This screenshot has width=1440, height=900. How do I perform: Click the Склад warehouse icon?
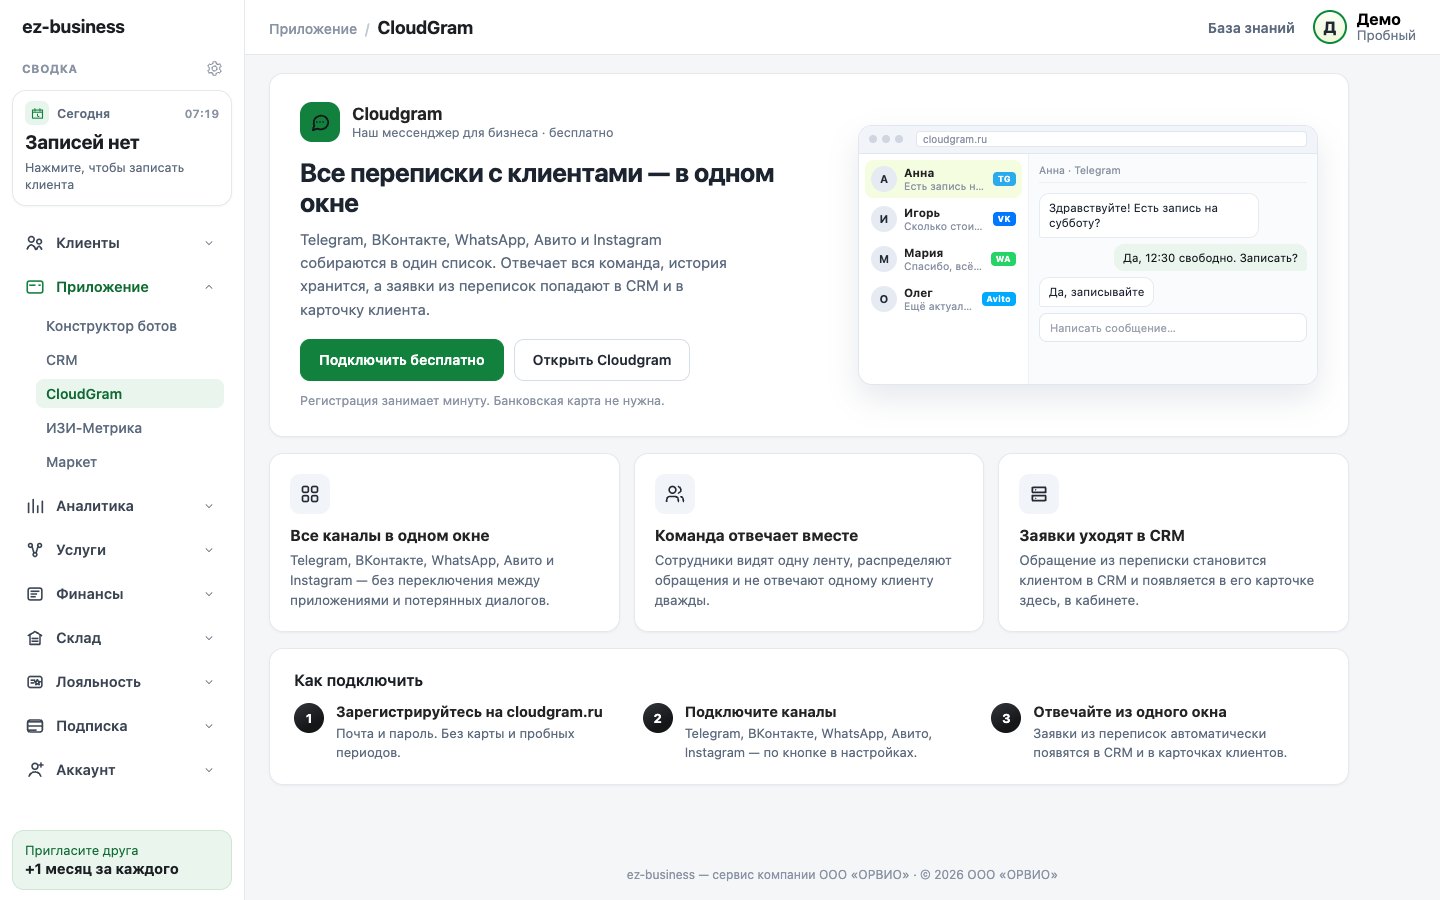35,638
